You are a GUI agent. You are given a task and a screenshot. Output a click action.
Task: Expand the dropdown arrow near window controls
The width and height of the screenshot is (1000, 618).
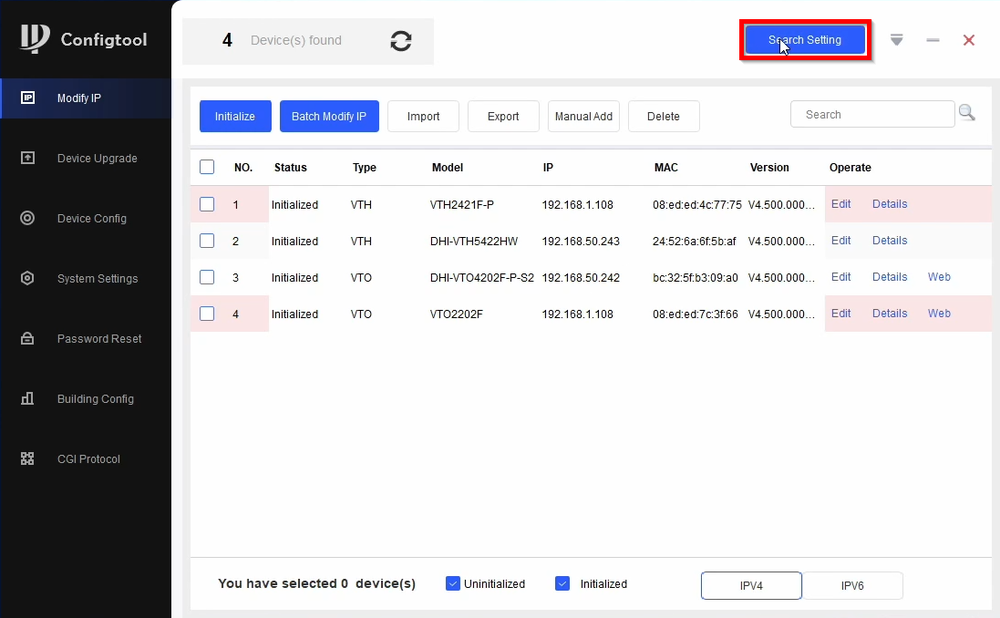(896, 40)
